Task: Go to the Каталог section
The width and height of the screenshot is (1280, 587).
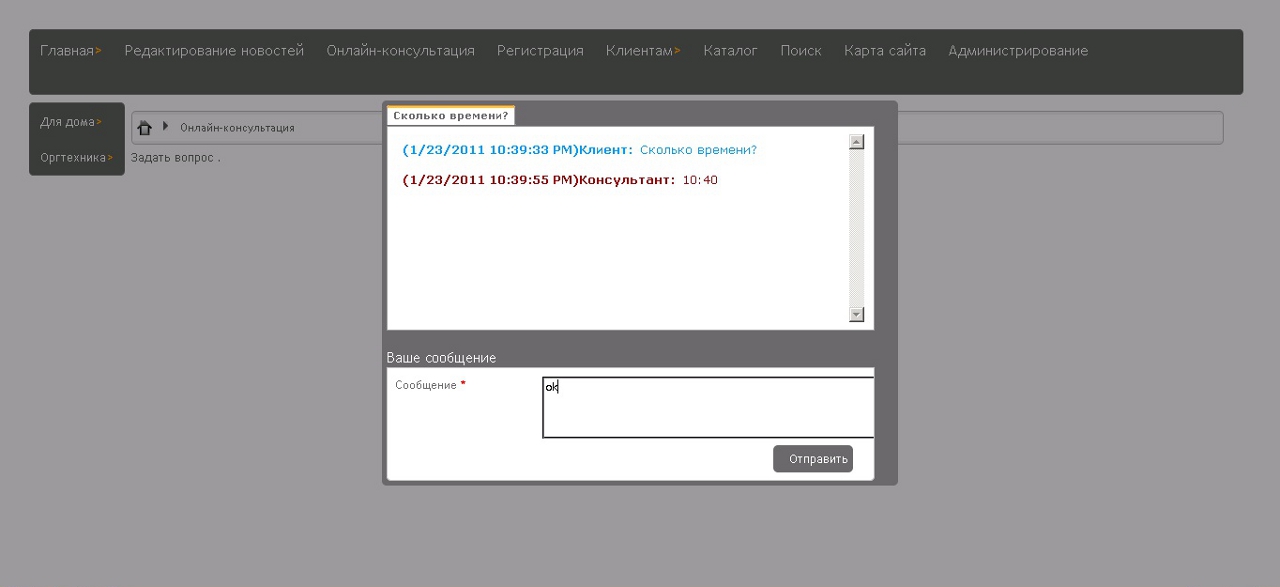Action: click(x=731, y=50)
